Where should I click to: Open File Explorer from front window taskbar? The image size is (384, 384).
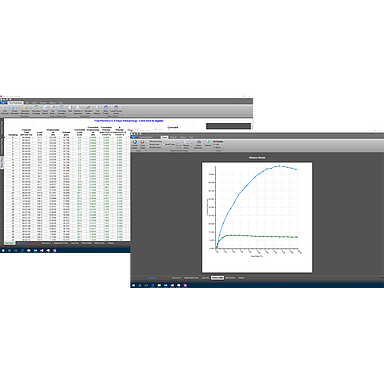point(159,285)
